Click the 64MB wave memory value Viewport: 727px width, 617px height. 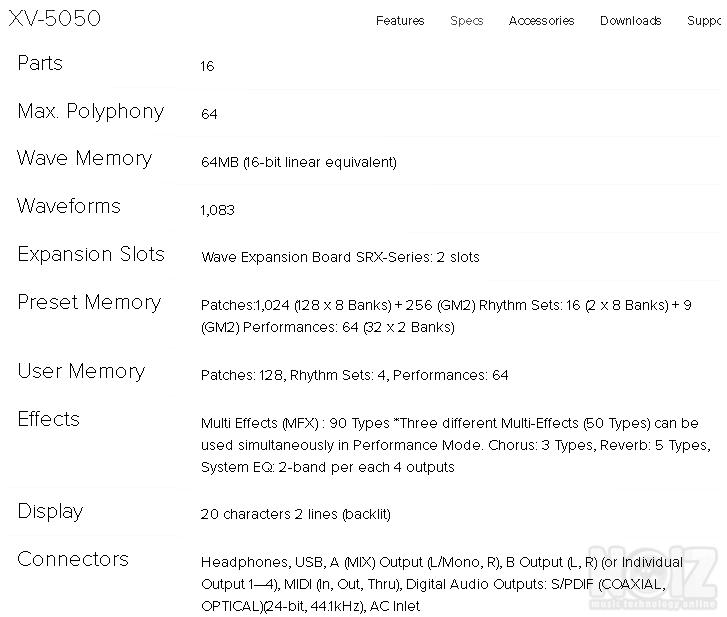(x=298, y=162)
